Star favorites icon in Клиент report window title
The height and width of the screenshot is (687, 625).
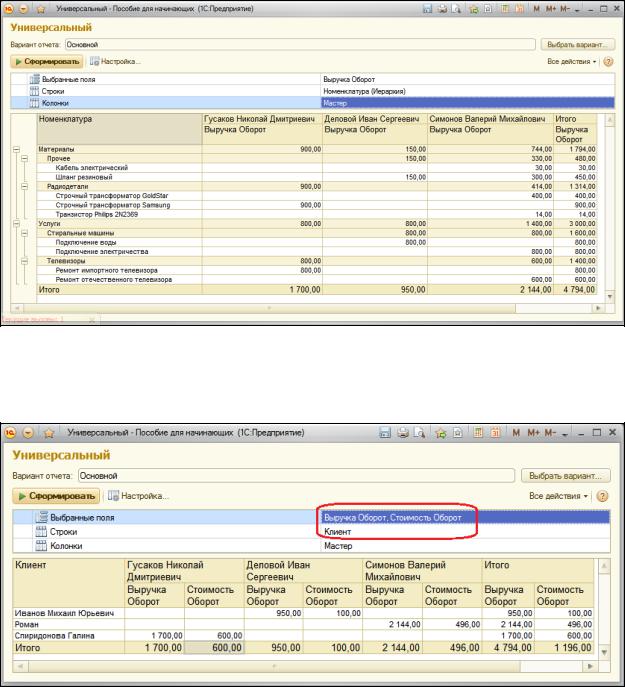pyautogui.click(x=49, y=433)
